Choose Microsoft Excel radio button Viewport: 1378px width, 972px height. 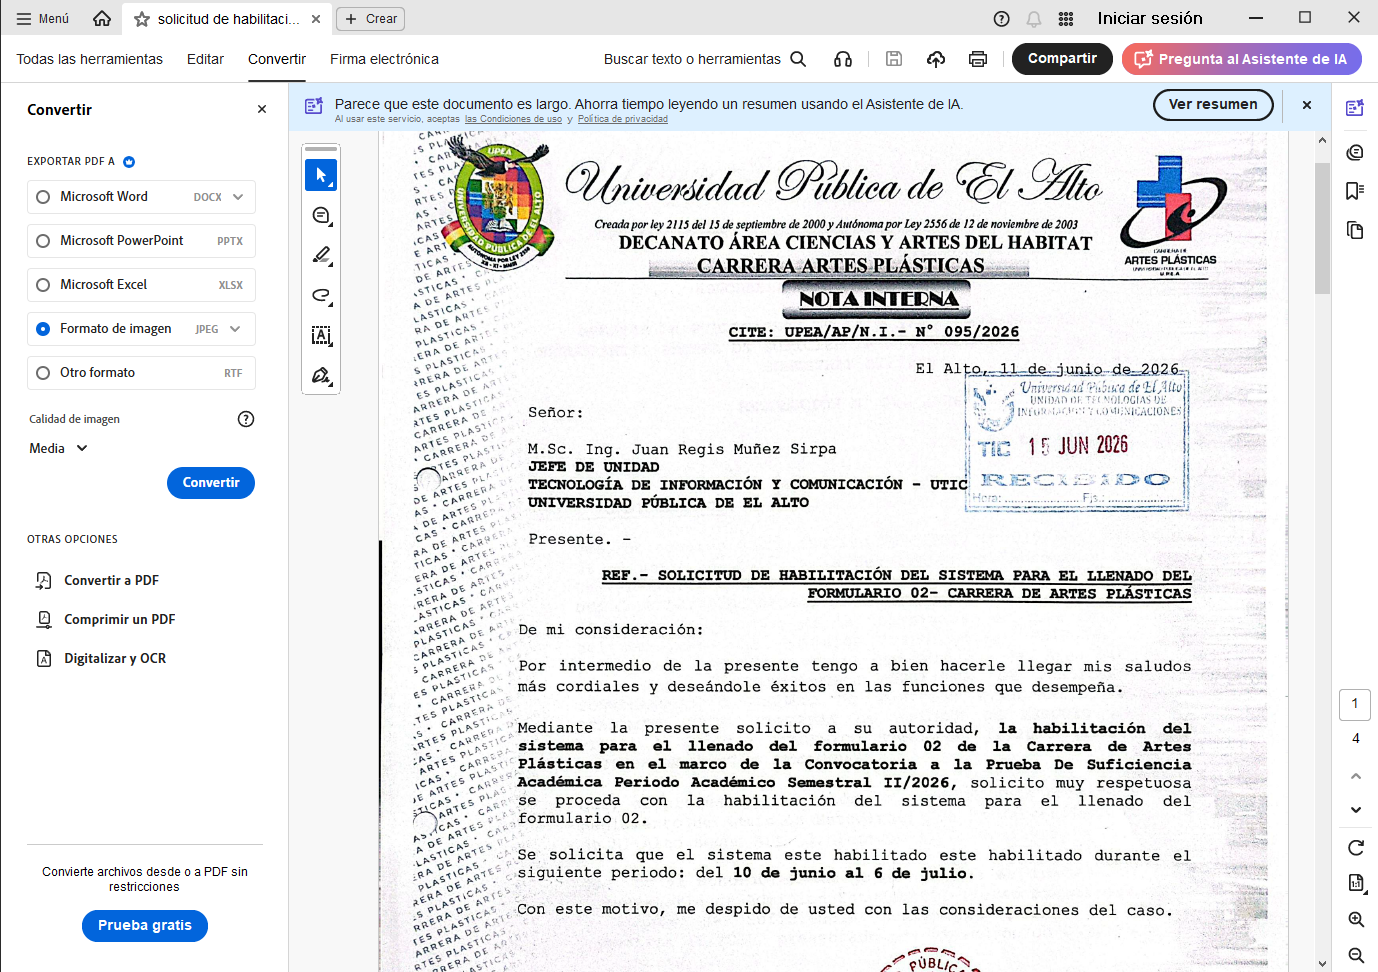click(x=43, y=285)
